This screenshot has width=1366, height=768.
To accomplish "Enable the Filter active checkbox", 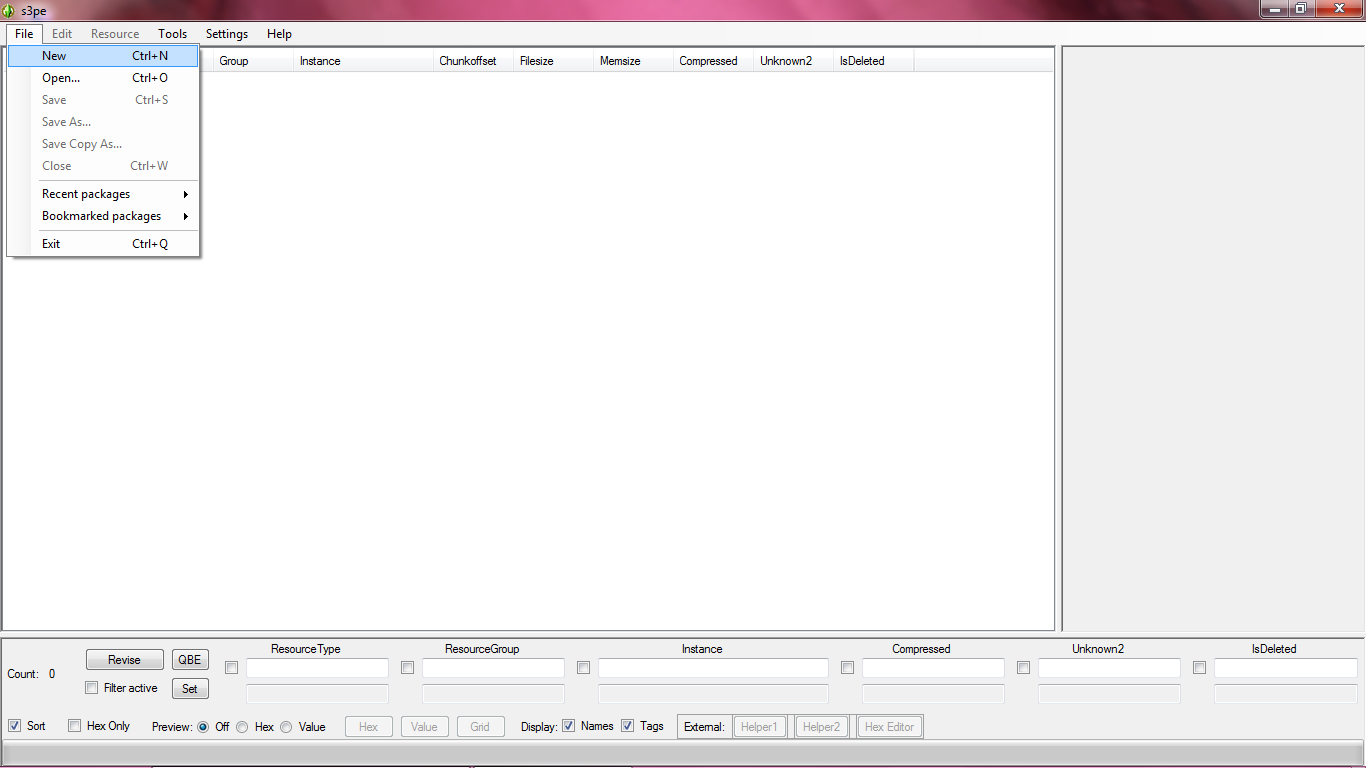I will pos(91,688).
